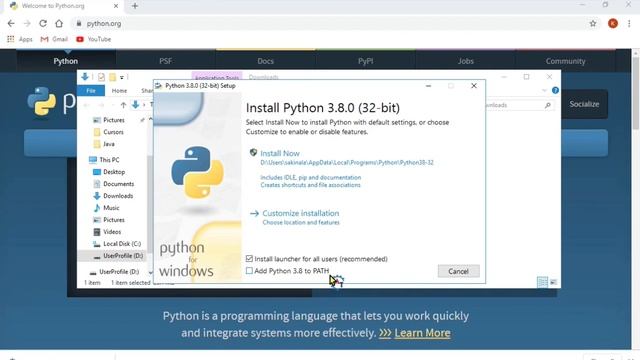640x360 pixels.
Task: Enable Add Python 3.8 to PATH checkbox
Action: click(249, 271)
